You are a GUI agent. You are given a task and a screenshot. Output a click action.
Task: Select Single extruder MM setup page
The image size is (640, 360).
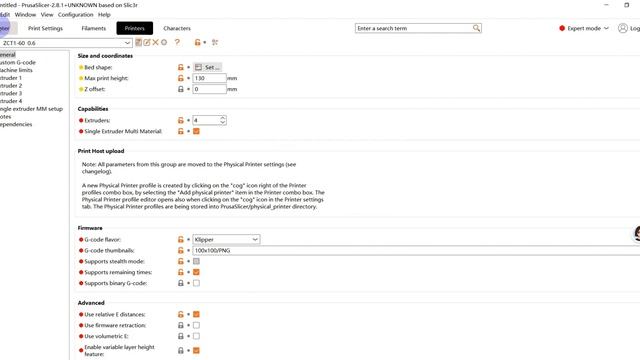pyautogui.click(x=31, y=109)
